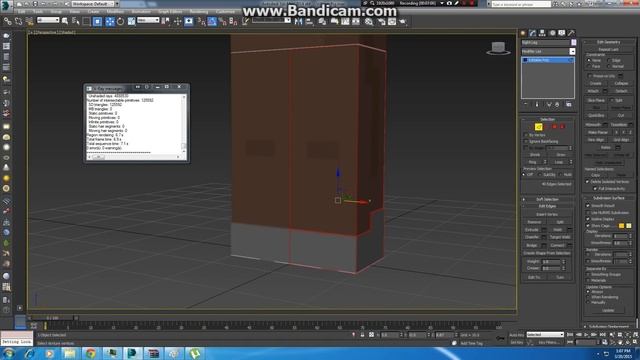Open the Customize menu

coord(225,11)
